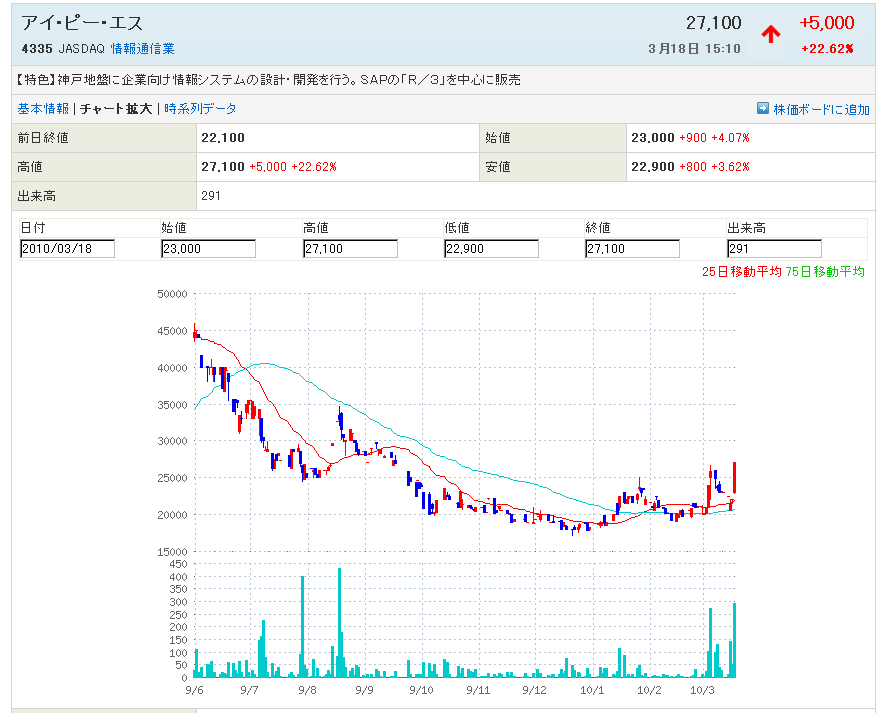This screenshot has height=713, width=883.
Task: Click the tallest volume bar in the chart
Action: pyautogui.click(x=340, y=622)
